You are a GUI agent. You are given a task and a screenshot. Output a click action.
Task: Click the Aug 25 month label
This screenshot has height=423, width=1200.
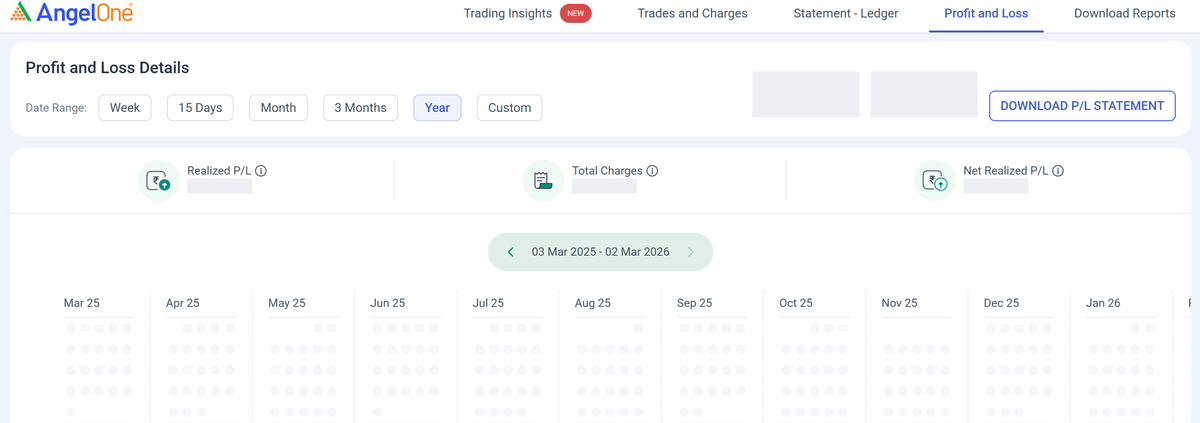[593, 303]
